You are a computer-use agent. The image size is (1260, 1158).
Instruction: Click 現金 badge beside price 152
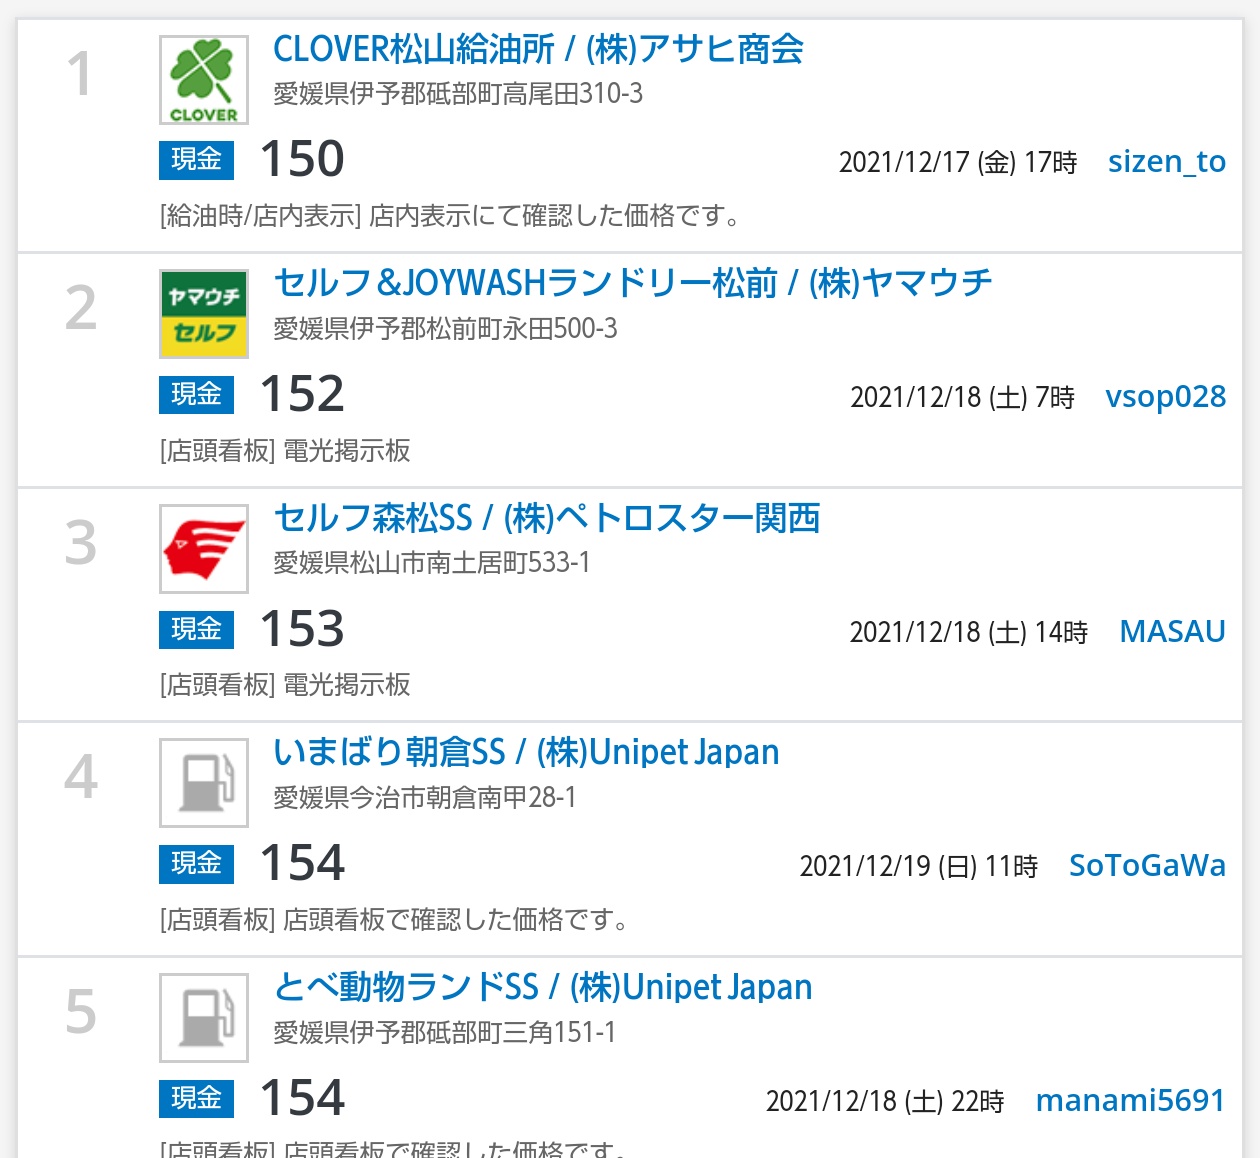click(196, 395)
